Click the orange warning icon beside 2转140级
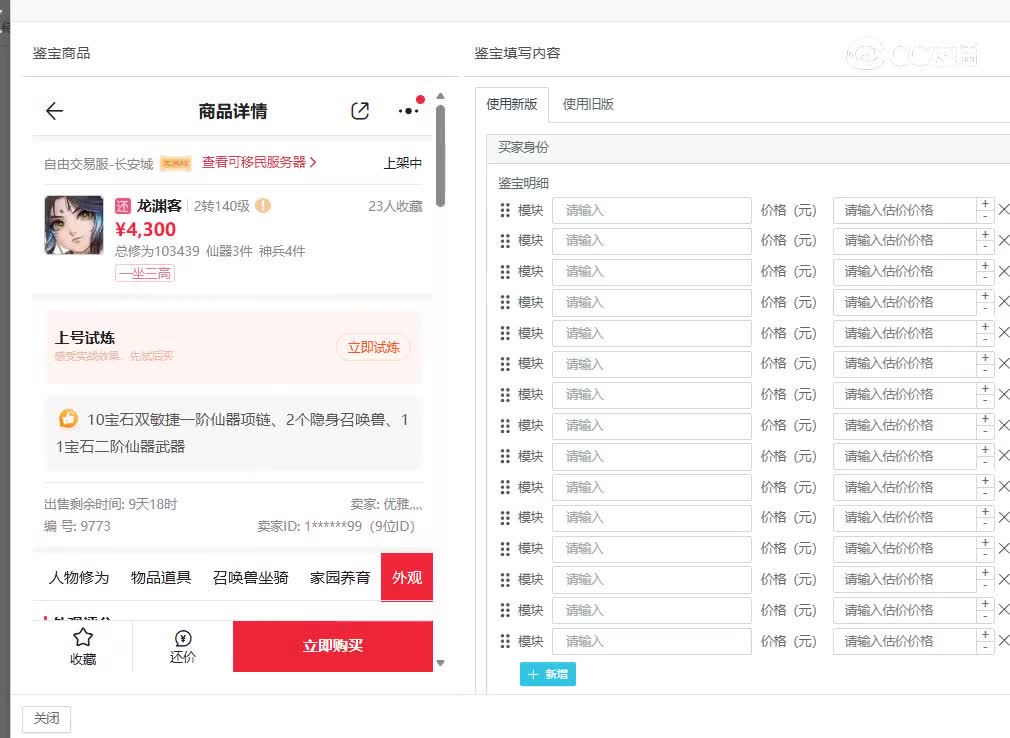 coord(263,206)
